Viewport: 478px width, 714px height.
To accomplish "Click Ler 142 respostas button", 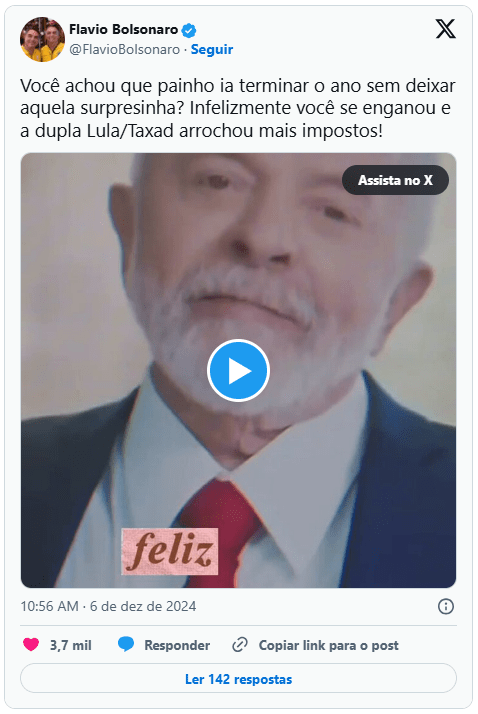I will tap(238, 678).
